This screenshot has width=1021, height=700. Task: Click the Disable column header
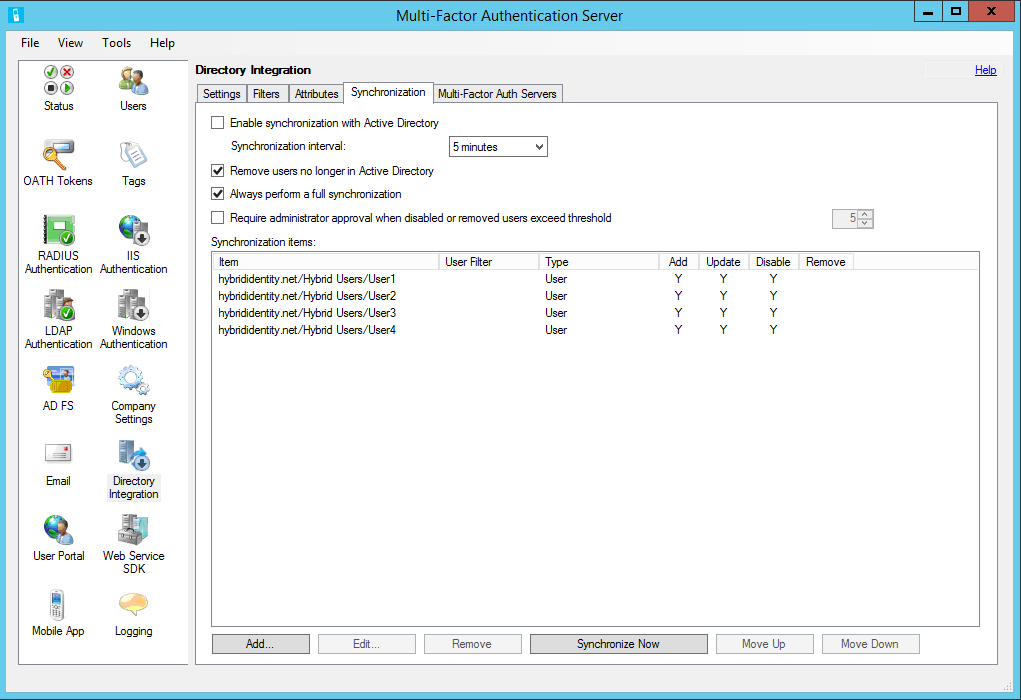(x=774, y=262)
